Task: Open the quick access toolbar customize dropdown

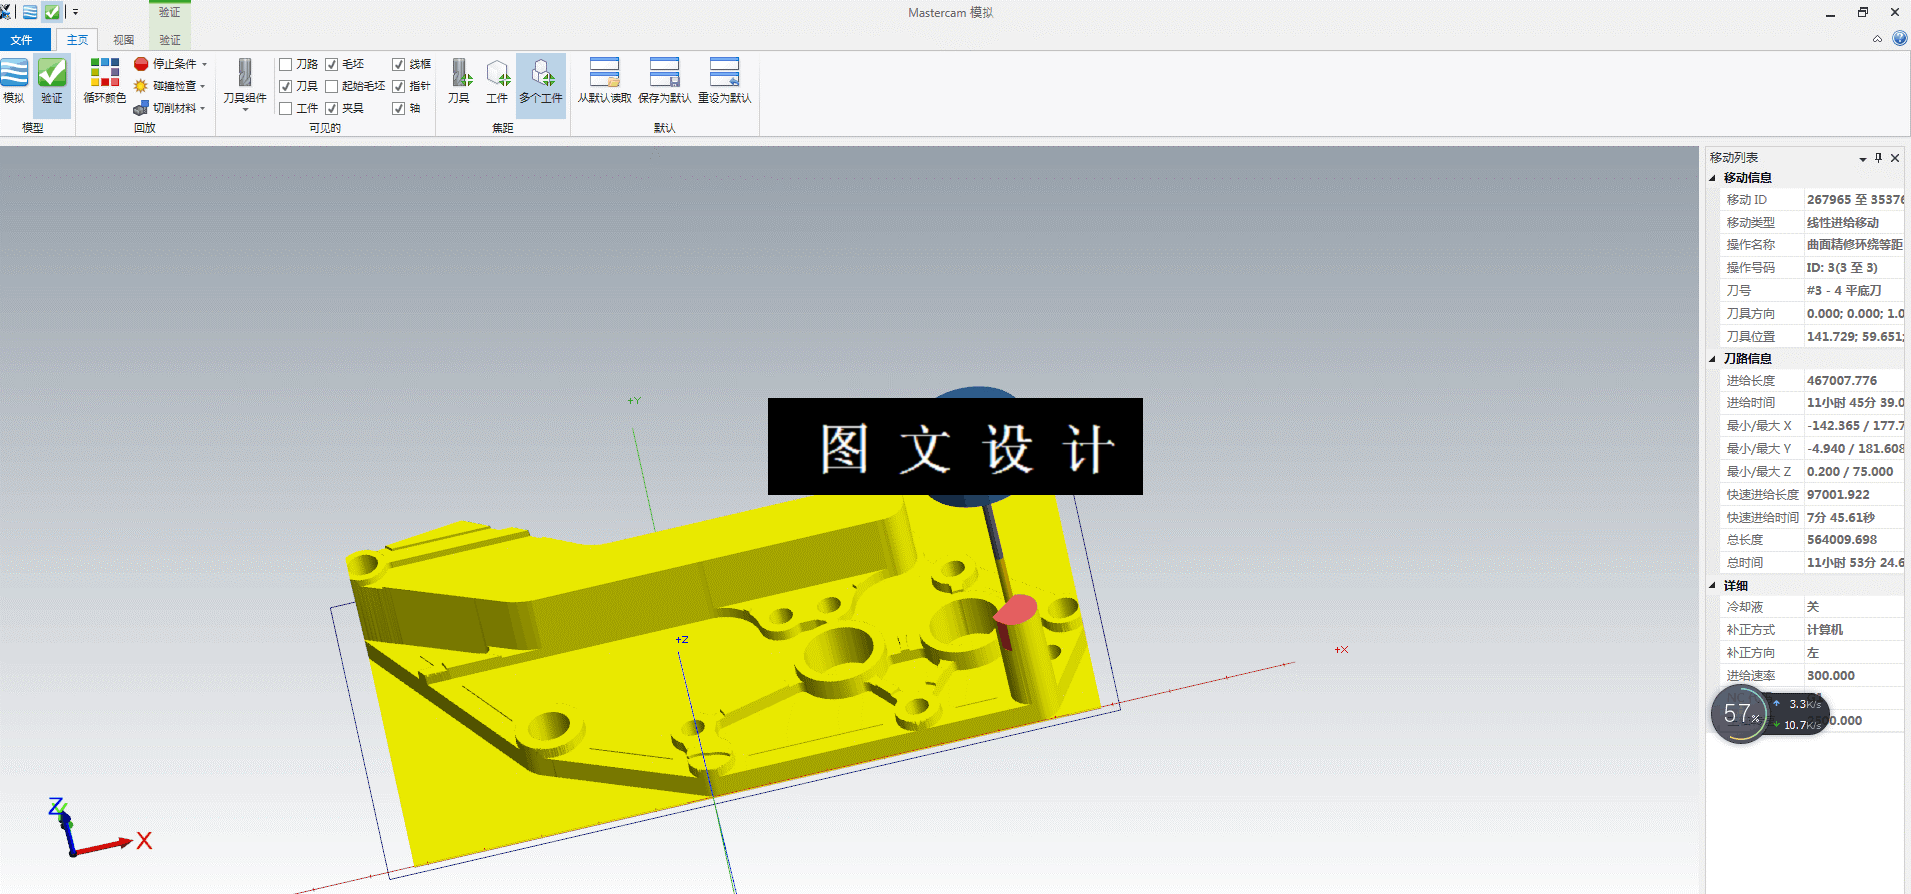Action: coord(75,12)
